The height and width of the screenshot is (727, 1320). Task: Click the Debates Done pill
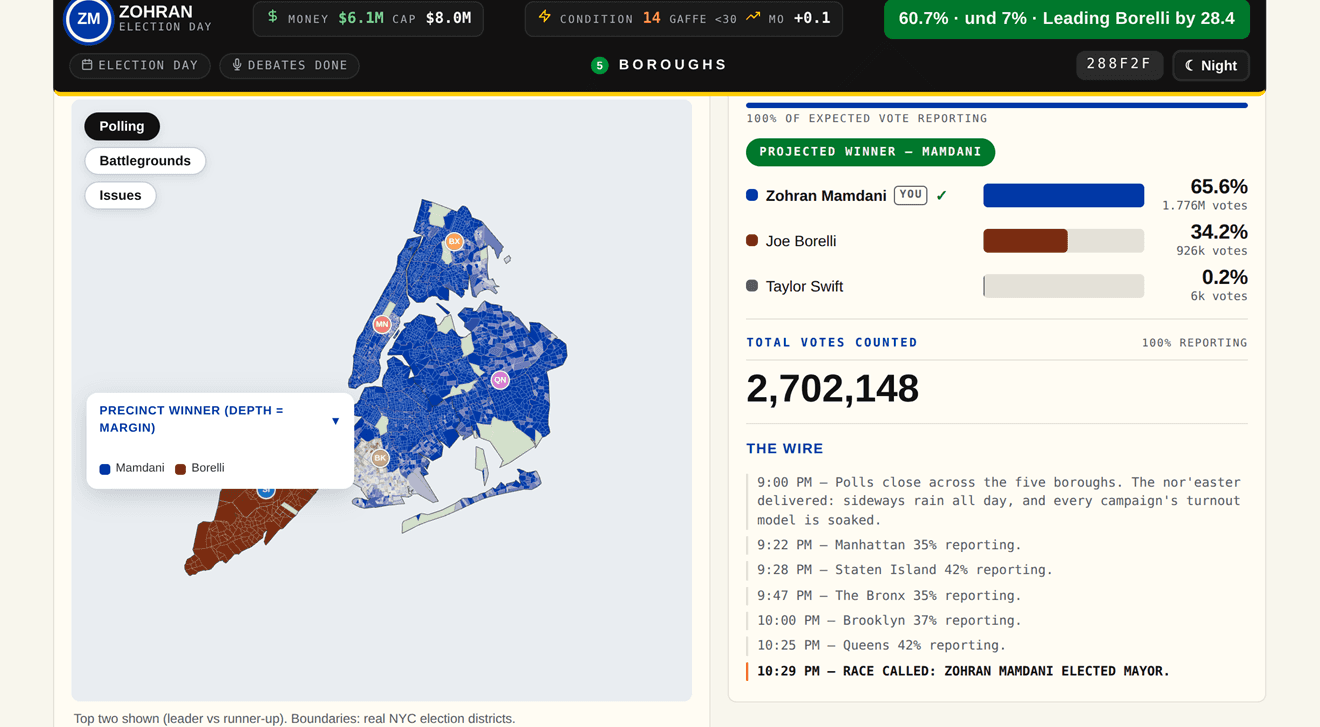point(290,65)
